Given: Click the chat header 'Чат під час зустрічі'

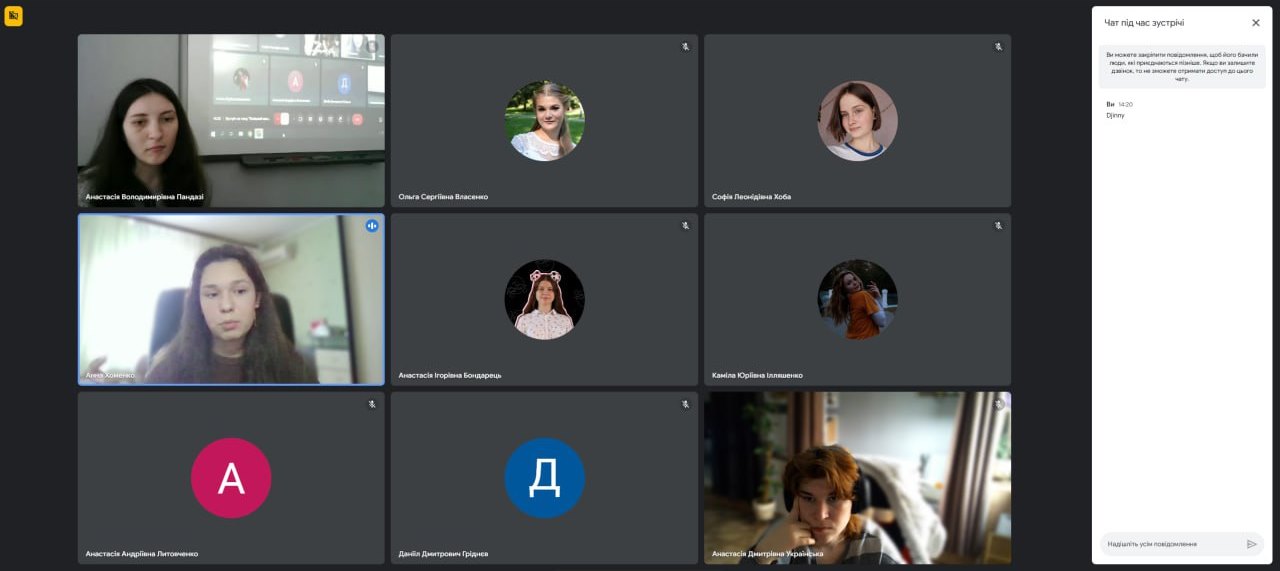Looking at the screenshot, I should pos(1144,23).
